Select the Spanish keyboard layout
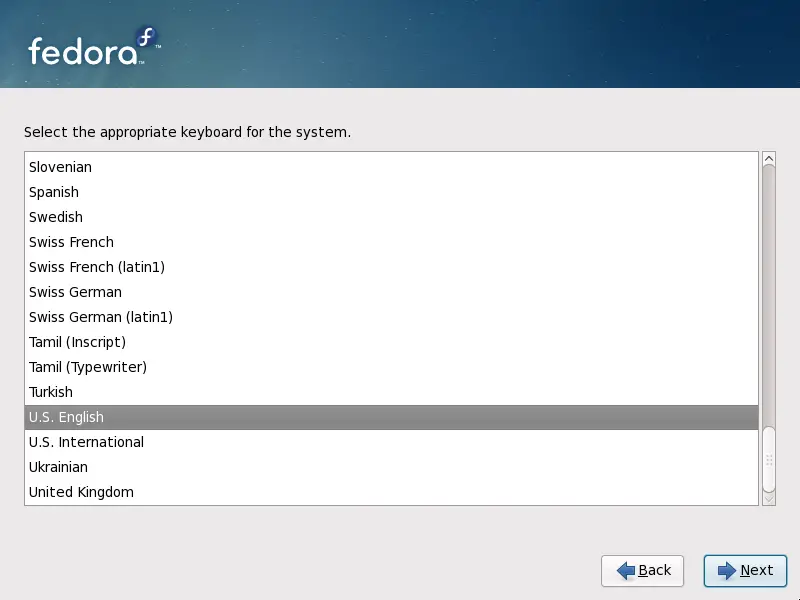The image size is (800, 600). click(53, 192)
